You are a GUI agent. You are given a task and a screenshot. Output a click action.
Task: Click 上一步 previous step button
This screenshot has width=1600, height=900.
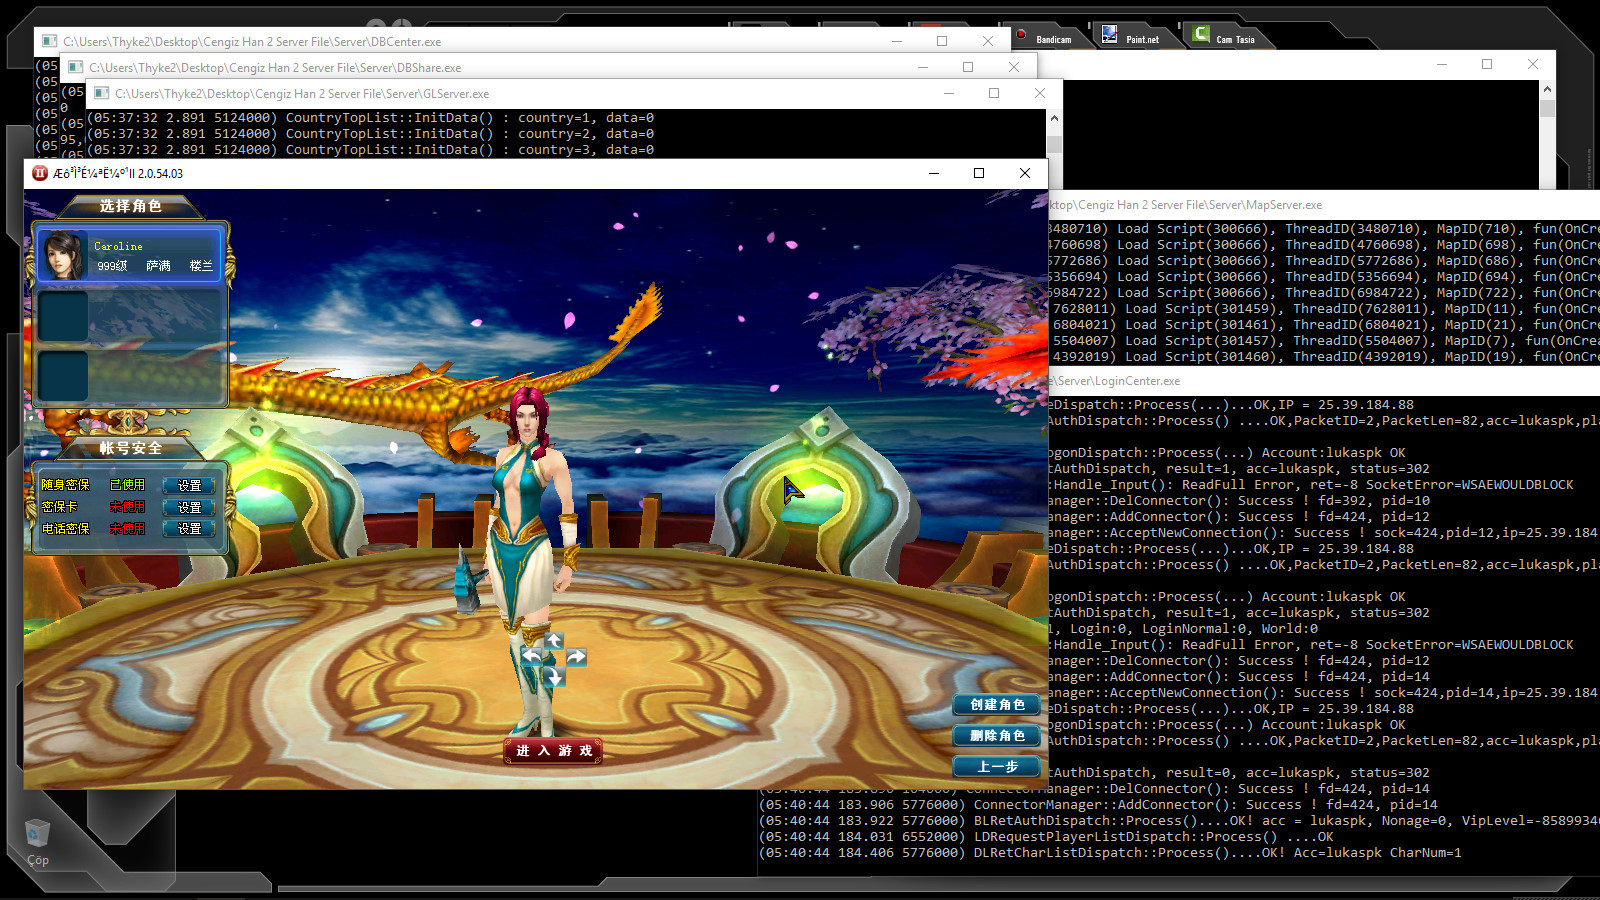[996, 767]
